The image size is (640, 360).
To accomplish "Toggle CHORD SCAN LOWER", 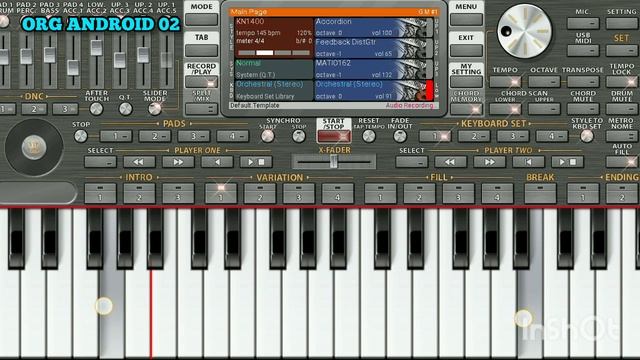I will 505,109.
